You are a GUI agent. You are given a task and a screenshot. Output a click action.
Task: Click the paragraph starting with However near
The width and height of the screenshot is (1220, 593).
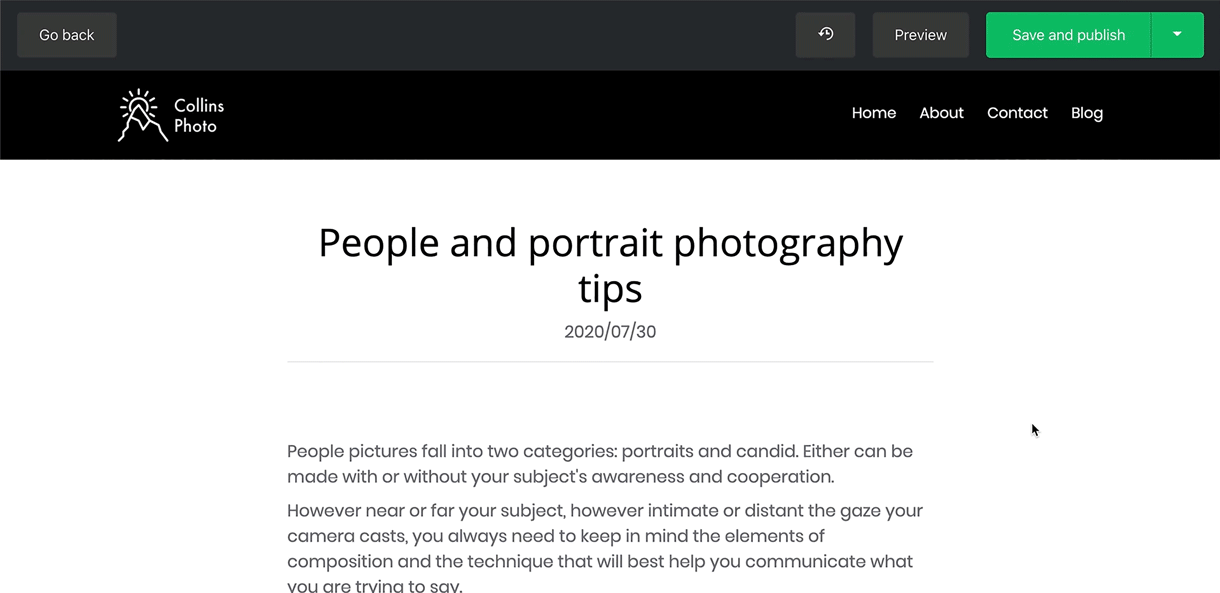[605, 548]
